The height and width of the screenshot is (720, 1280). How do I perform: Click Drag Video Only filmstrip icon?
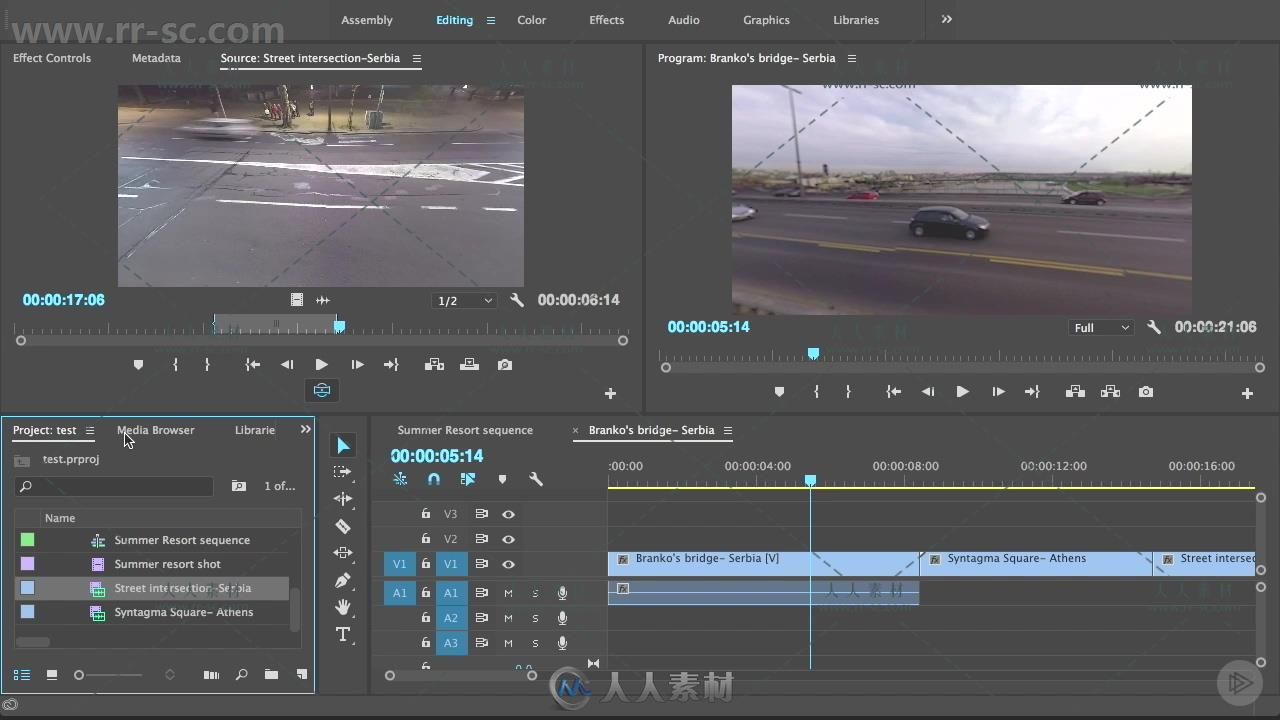pyautogui.click(x=297, y=300)
